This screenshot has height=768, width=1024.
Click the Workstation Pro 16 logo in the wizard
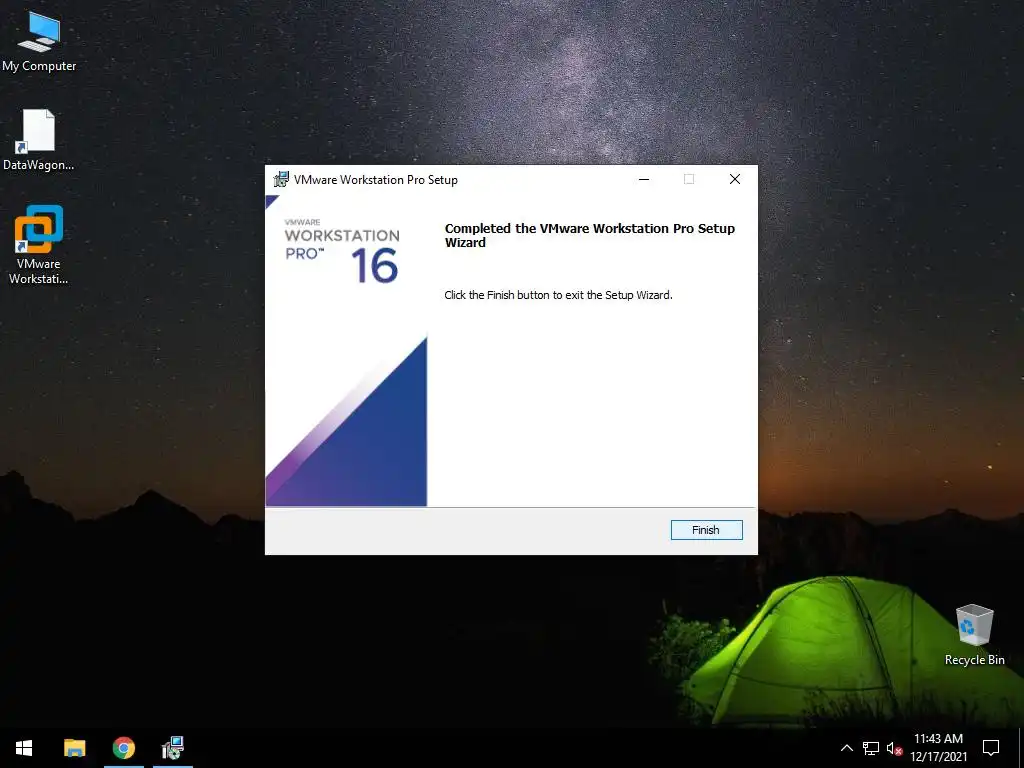(x=342, y=251)
